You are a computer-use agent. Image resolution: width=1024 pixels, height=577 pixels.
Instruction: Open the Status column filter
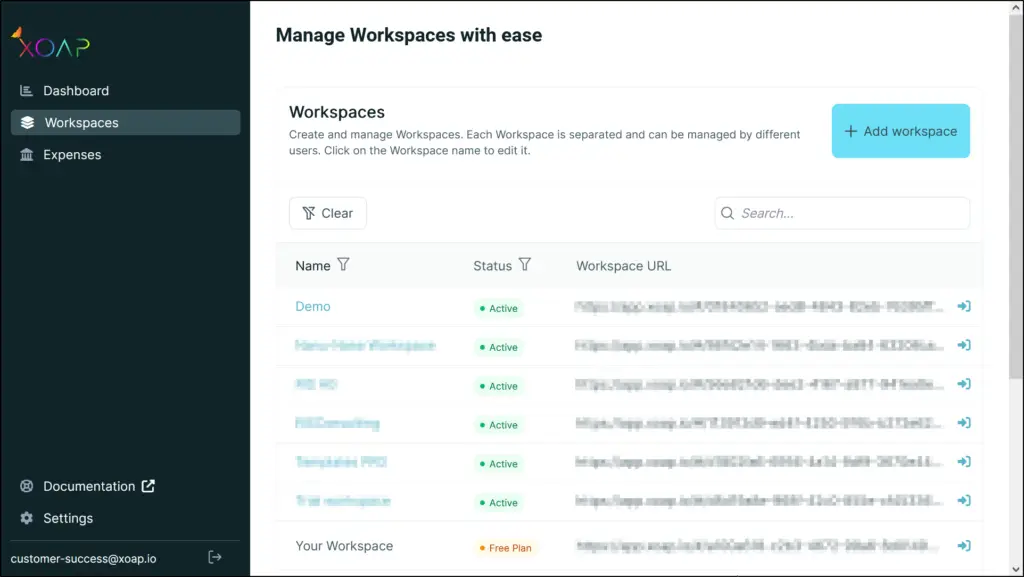click(x=525, y=265)
